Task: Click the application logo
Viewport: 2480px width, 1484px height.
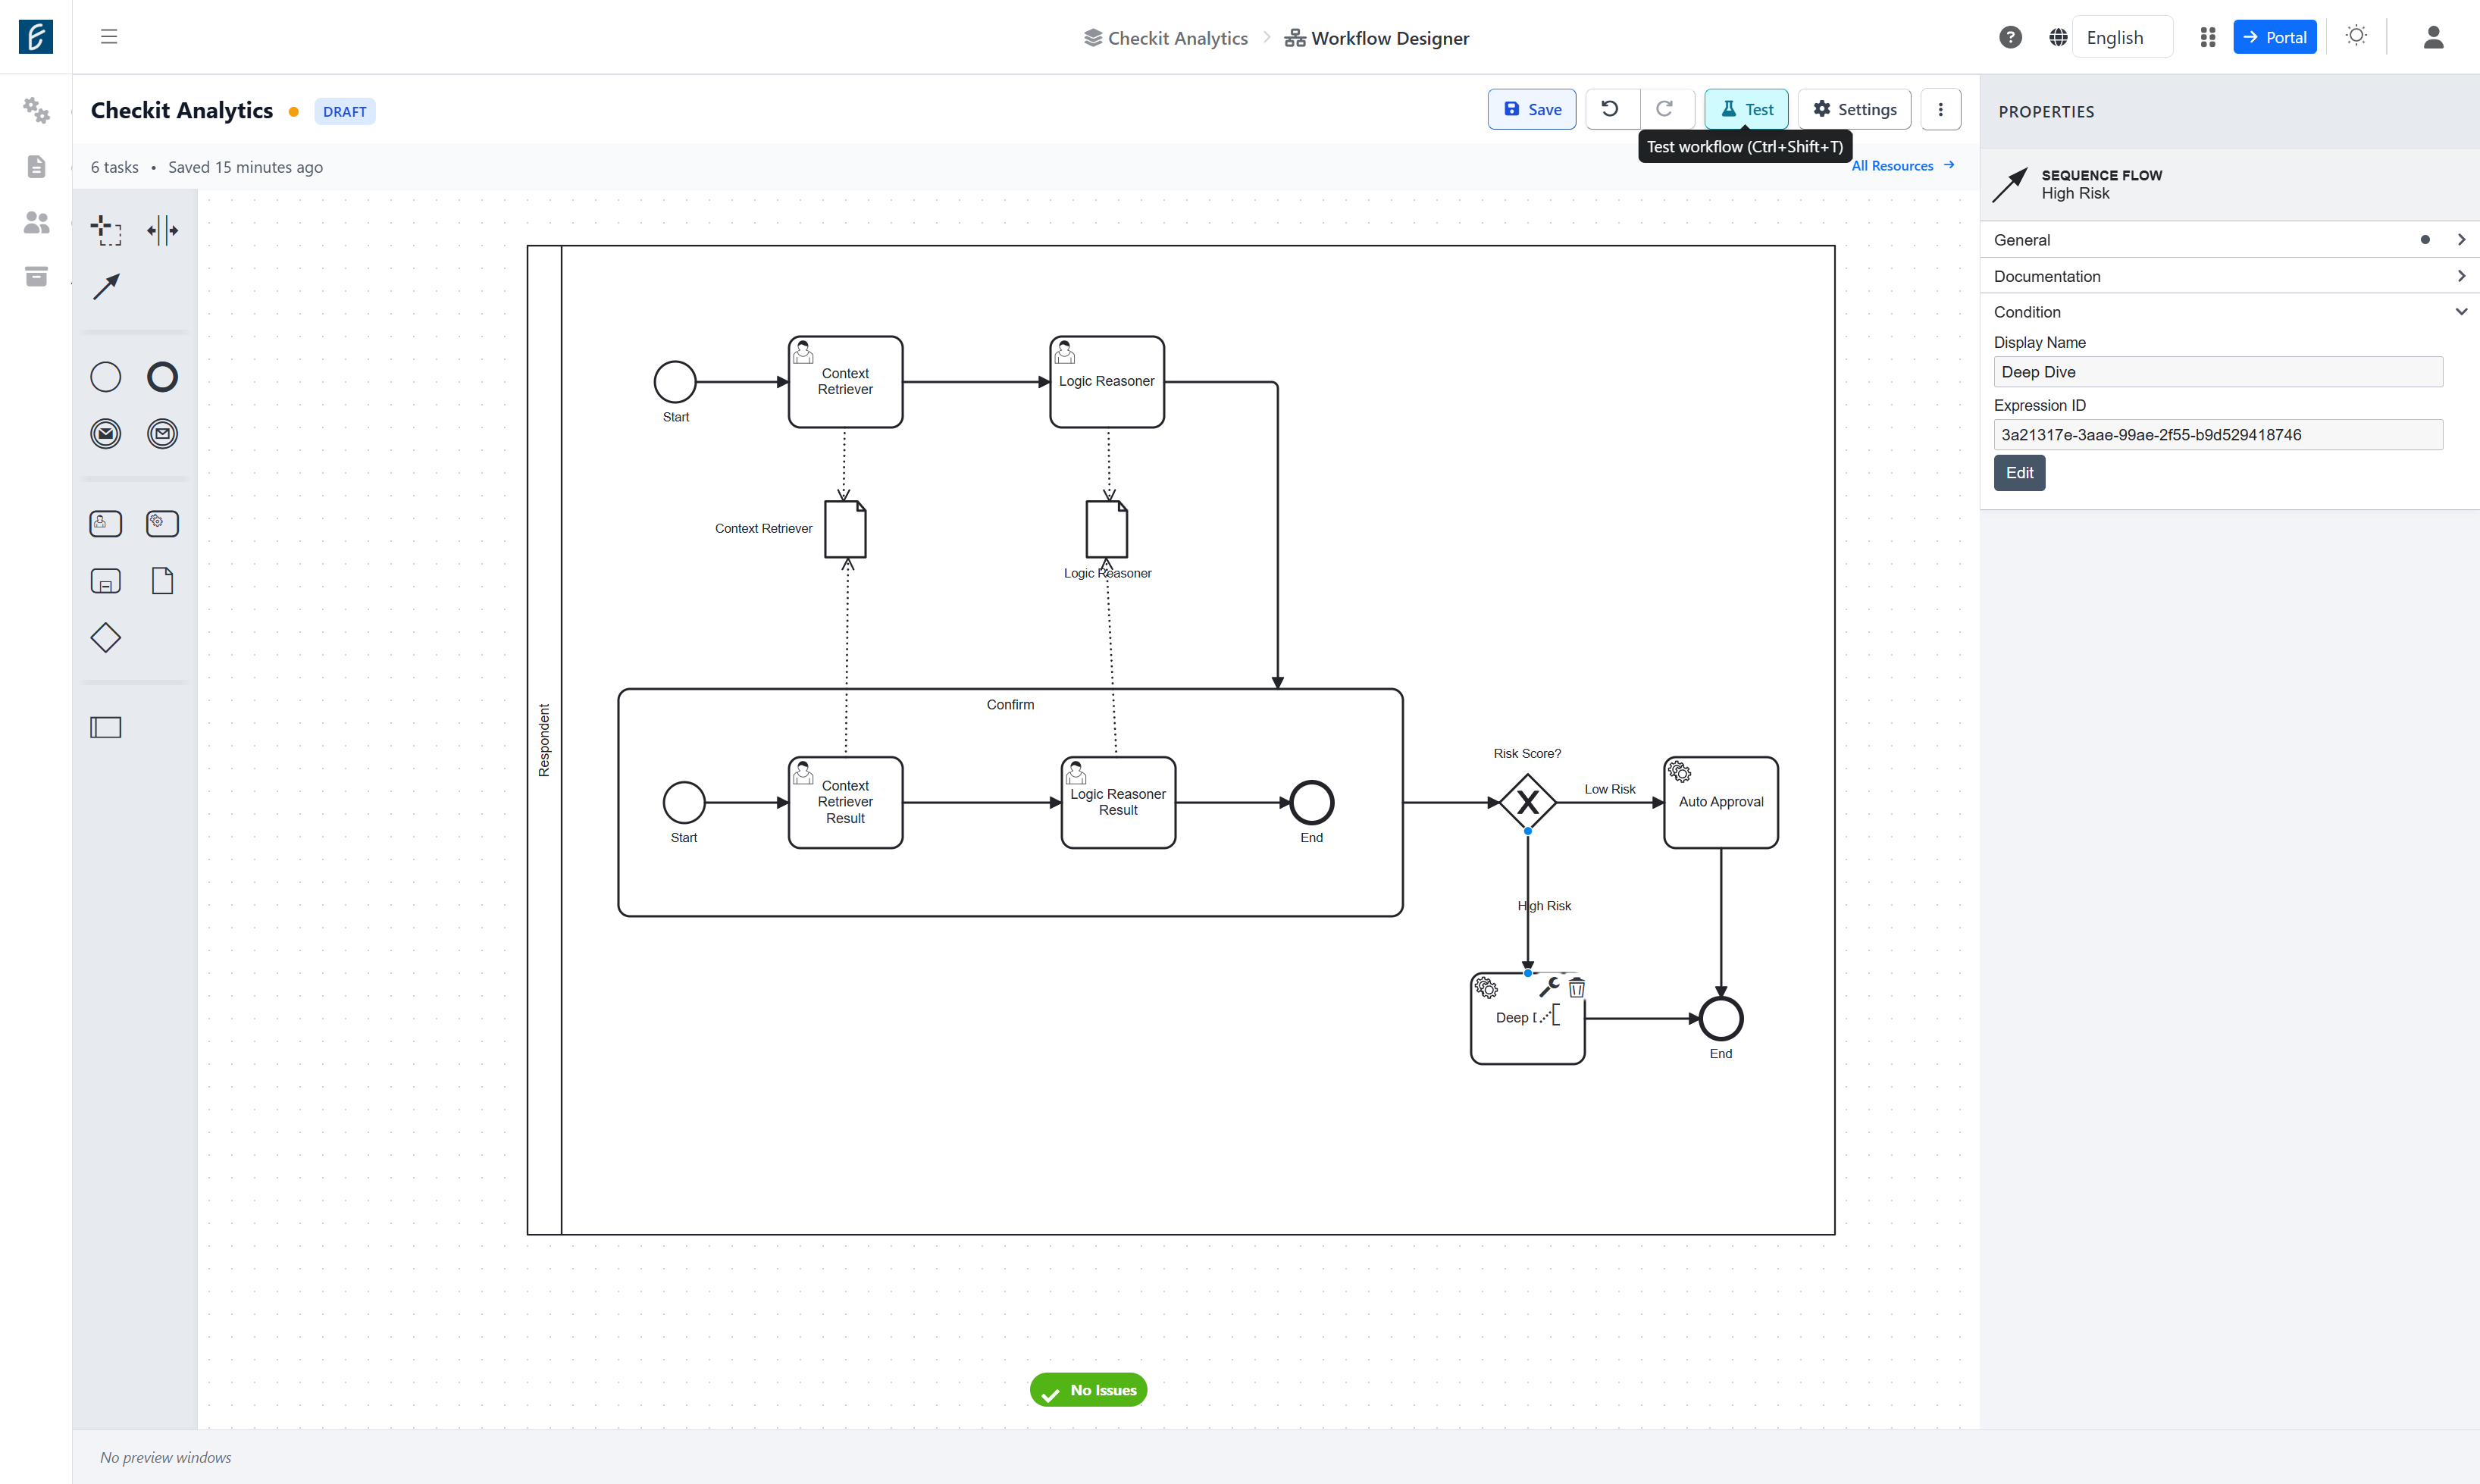Action: click(x=36, y=37)
